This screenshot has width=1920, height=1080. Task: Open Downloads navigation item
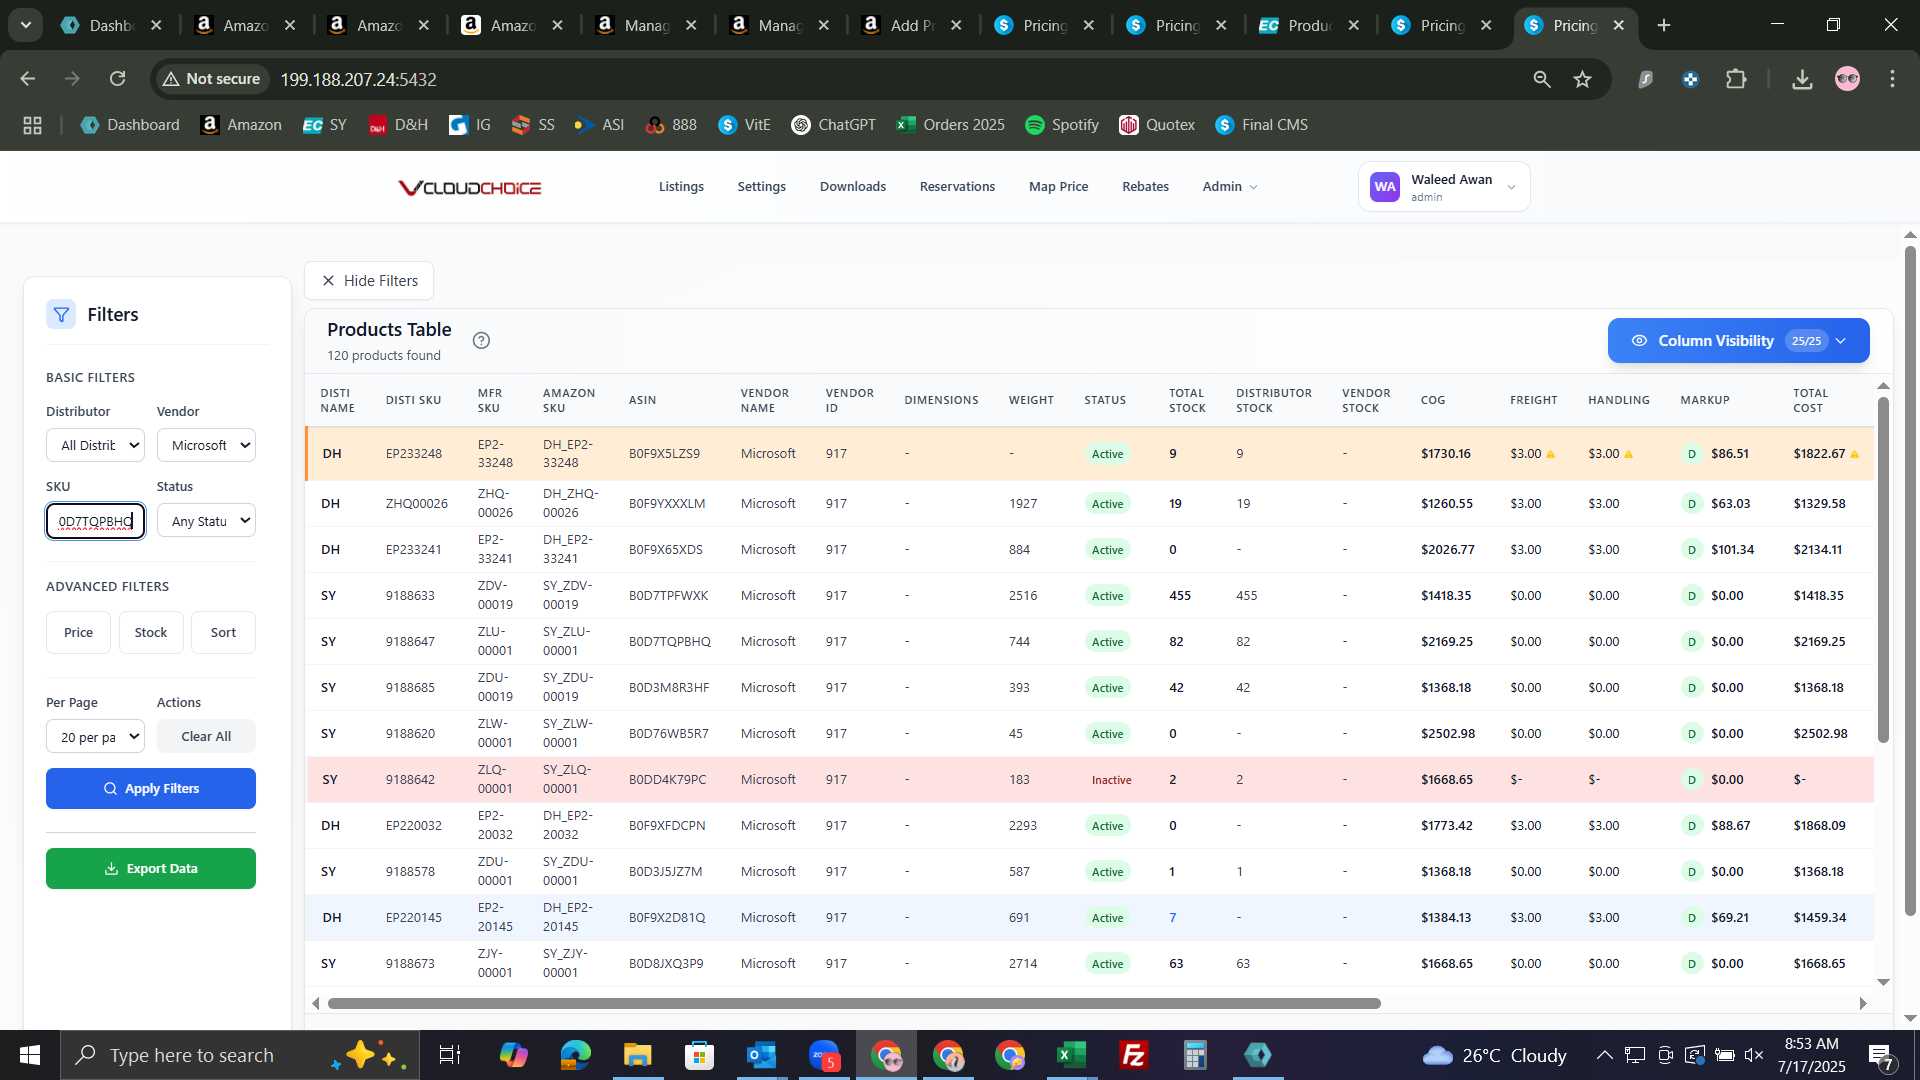click(x=852, y=187)
